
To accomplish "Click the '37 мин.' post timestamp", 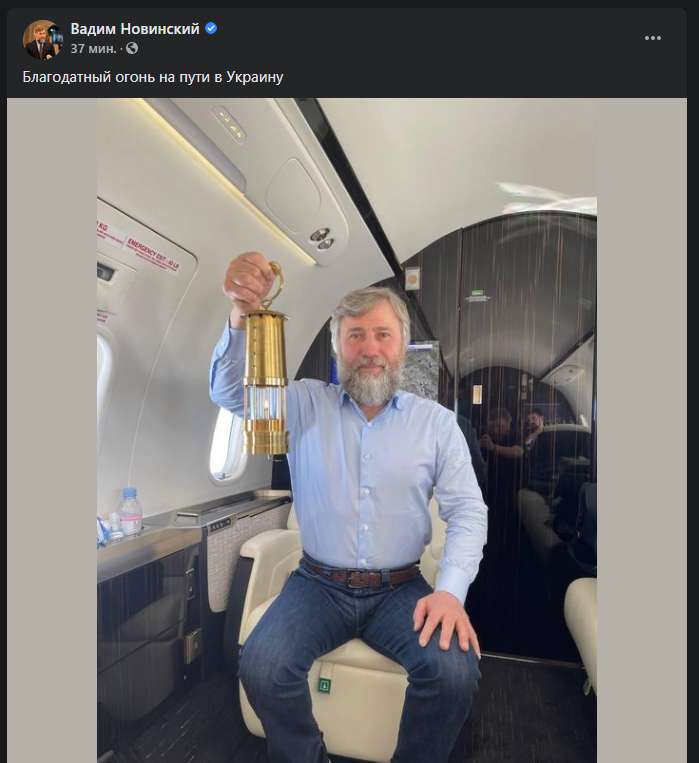I will (93, 48).
